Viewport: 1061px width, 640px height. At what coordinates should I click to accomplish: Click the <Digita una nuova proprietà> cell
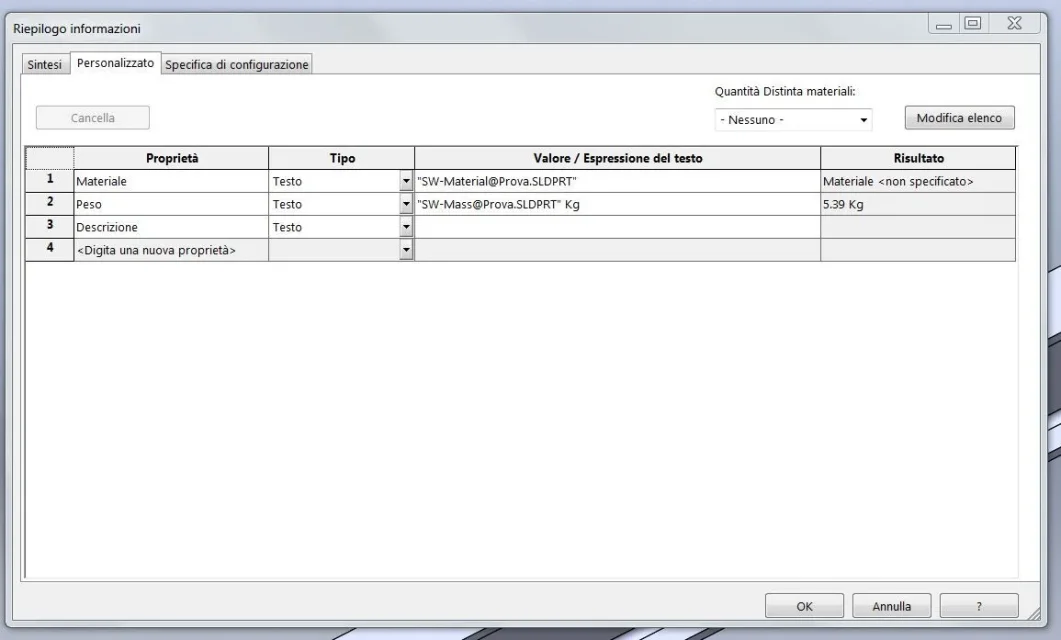171,250
